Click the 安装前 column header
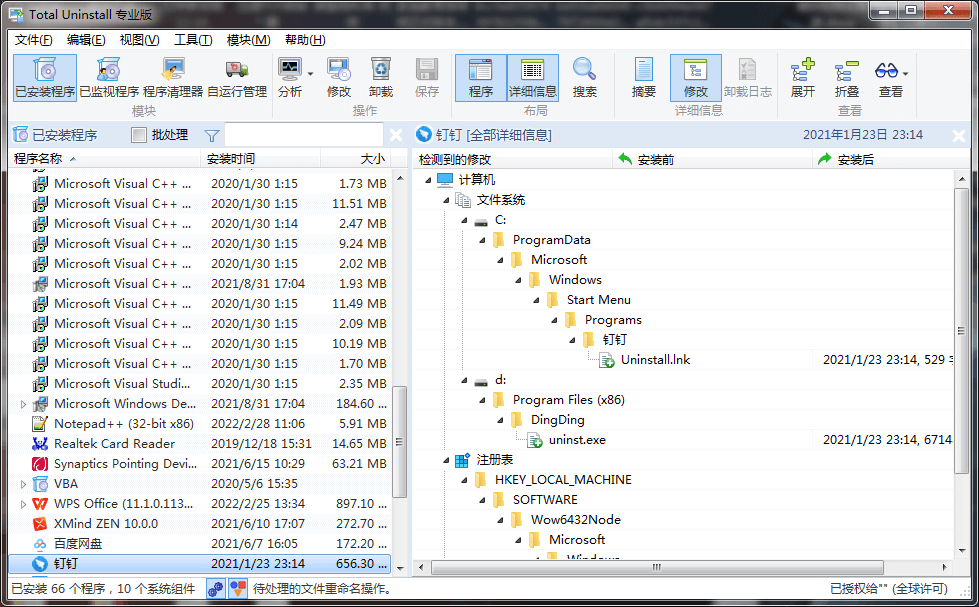Screen dimensions: 979x607 (x=712, y=159)
